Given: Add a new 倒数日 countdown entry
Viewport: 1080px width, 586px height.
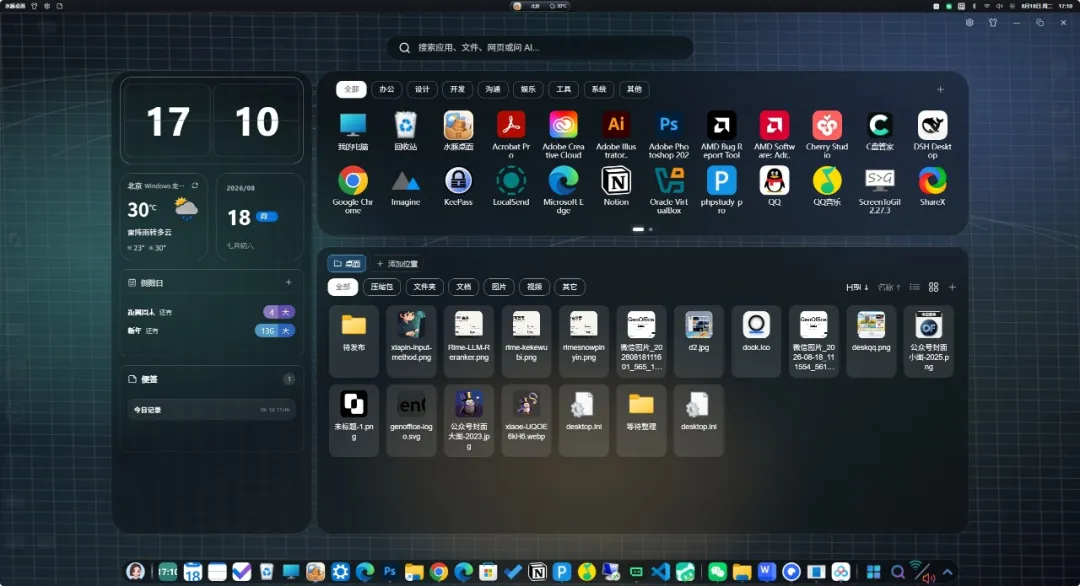Looking at the screenshot, I should pos(289,282).
